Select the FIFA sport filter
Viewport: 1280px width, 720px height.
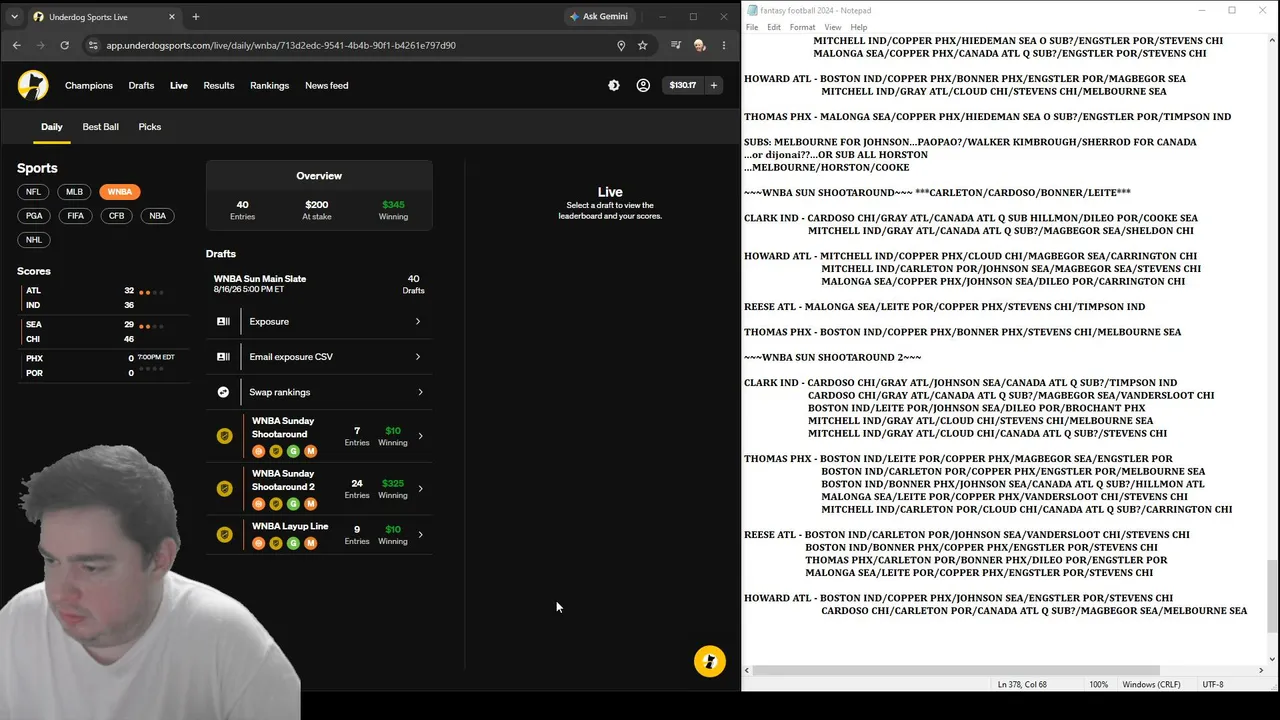[76, 216]
